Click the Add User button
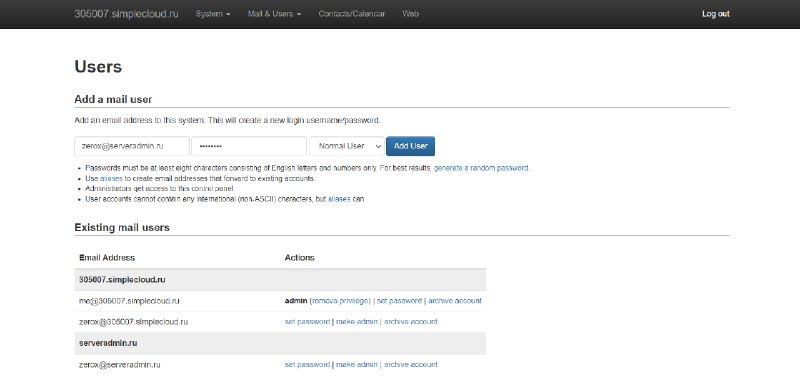This screenshot has width=800, height=384. tap(411, 146)
